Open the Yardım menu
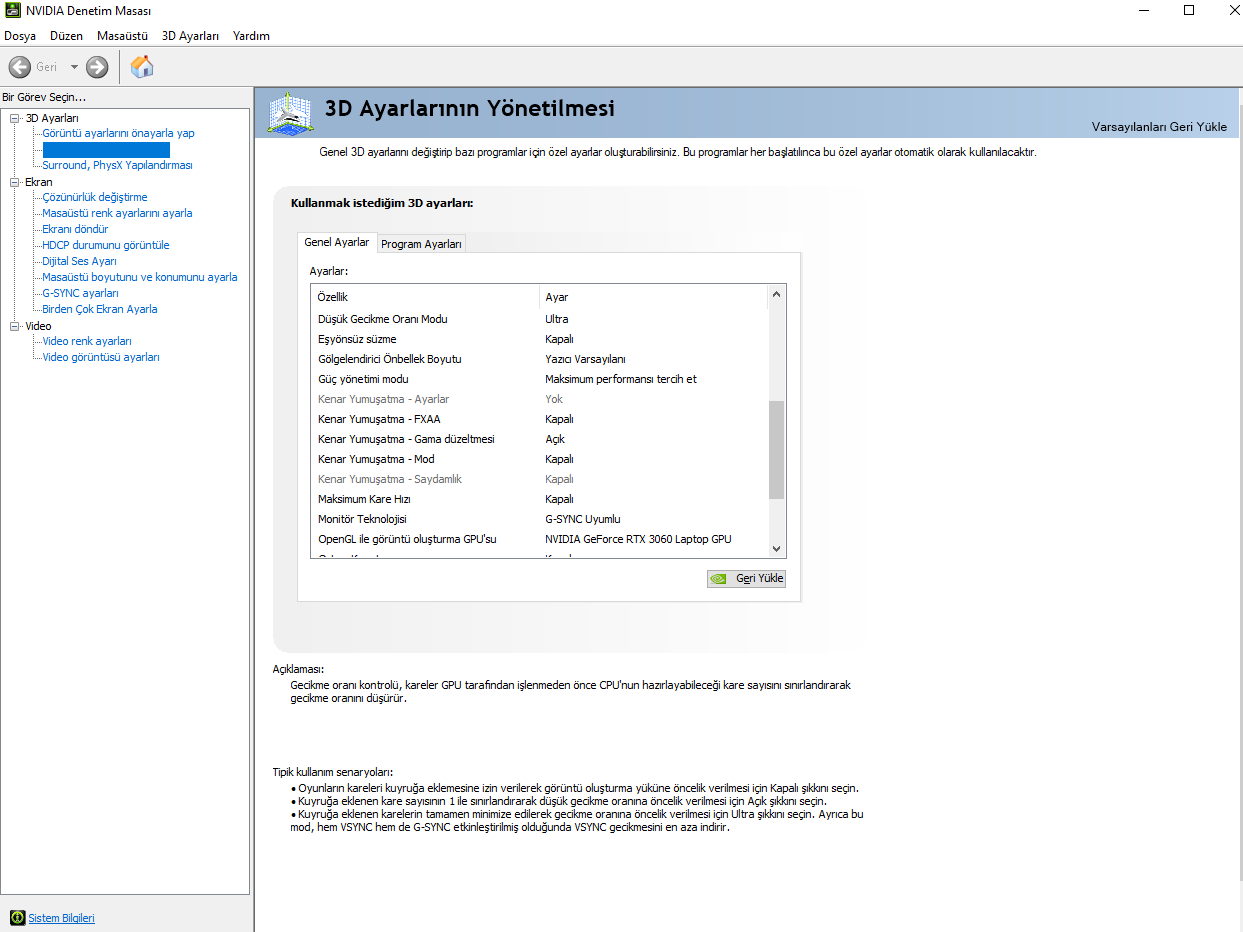Image resolution: width=1243 pixels, height=932 pixels. click(251, 35)
